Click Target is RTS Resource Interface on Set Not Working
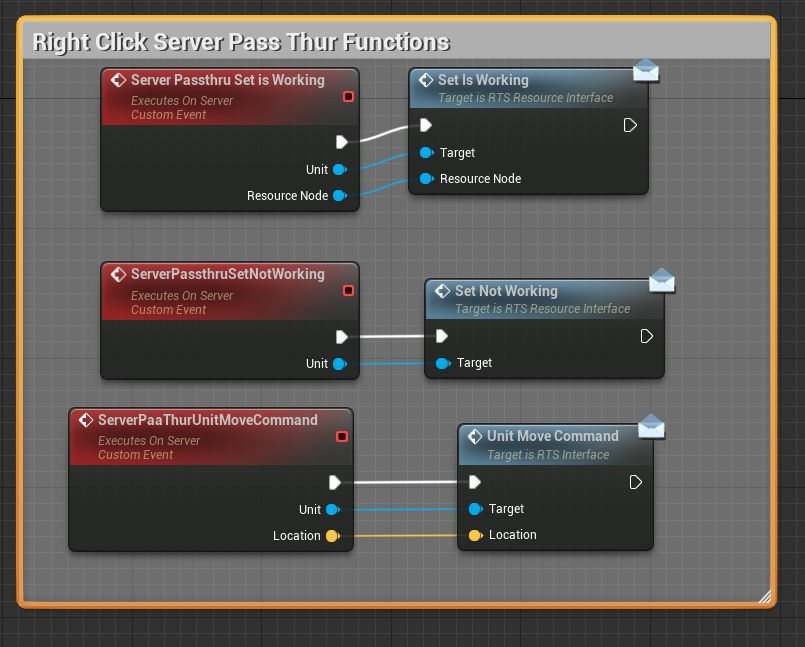The image size is (805, 647). 543,309
